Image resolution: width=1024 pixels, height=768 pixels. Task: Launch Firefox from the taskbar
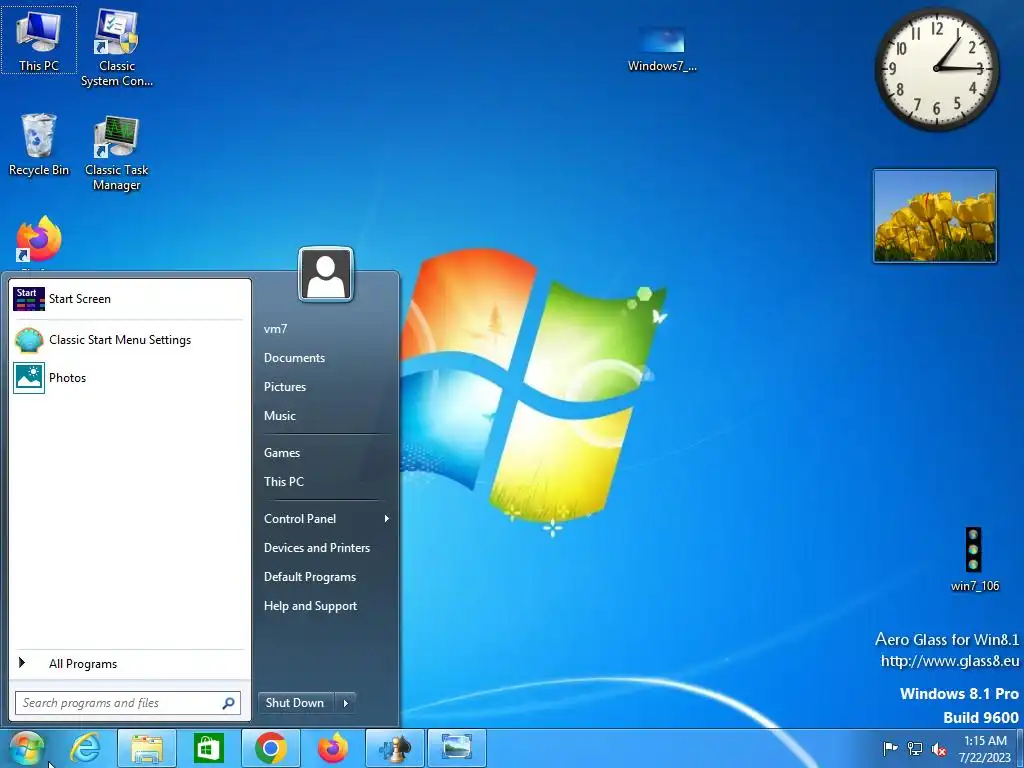[x=333, y=748]
